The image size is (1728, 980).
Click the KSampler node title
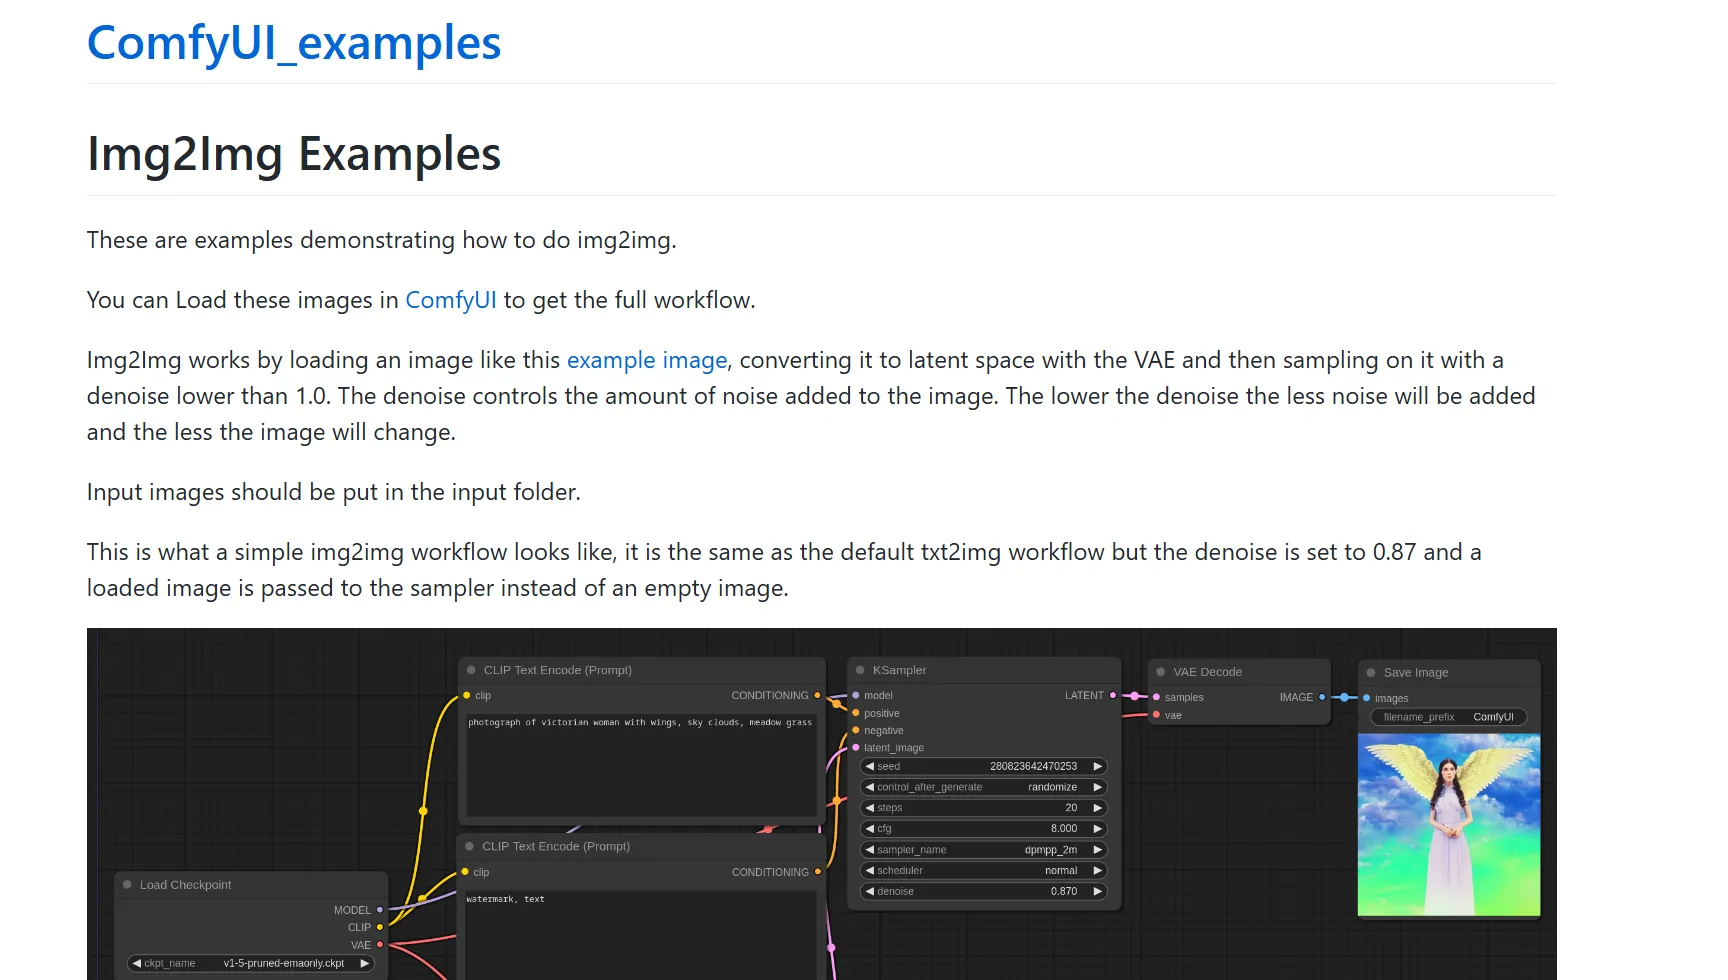(x=899, y=670)
